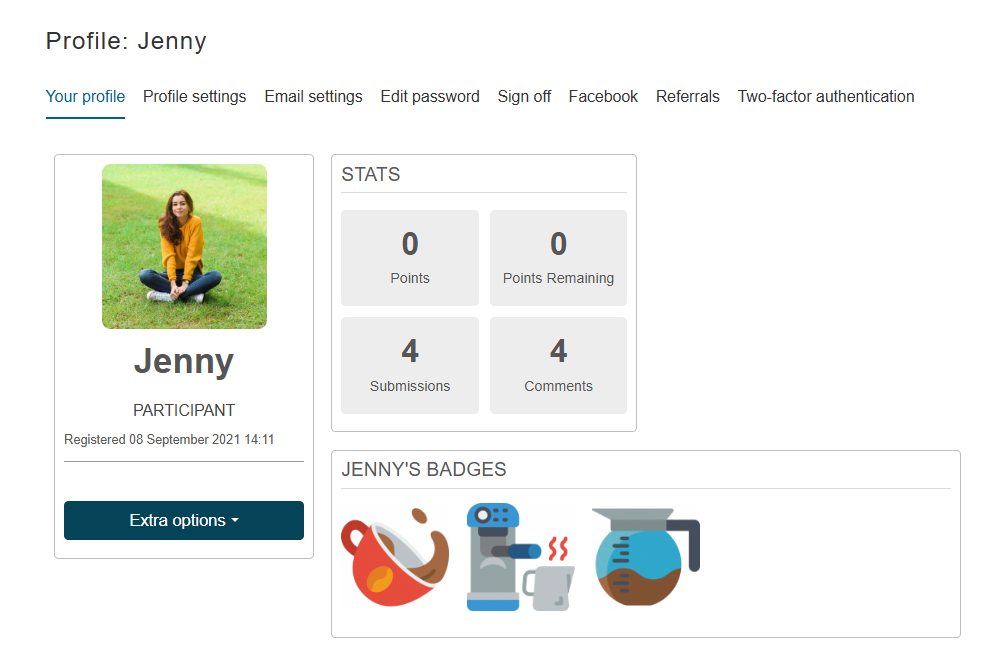Expand the Extra options dropdown
This screenshot has height=654, width=996.
pos(184,520)
